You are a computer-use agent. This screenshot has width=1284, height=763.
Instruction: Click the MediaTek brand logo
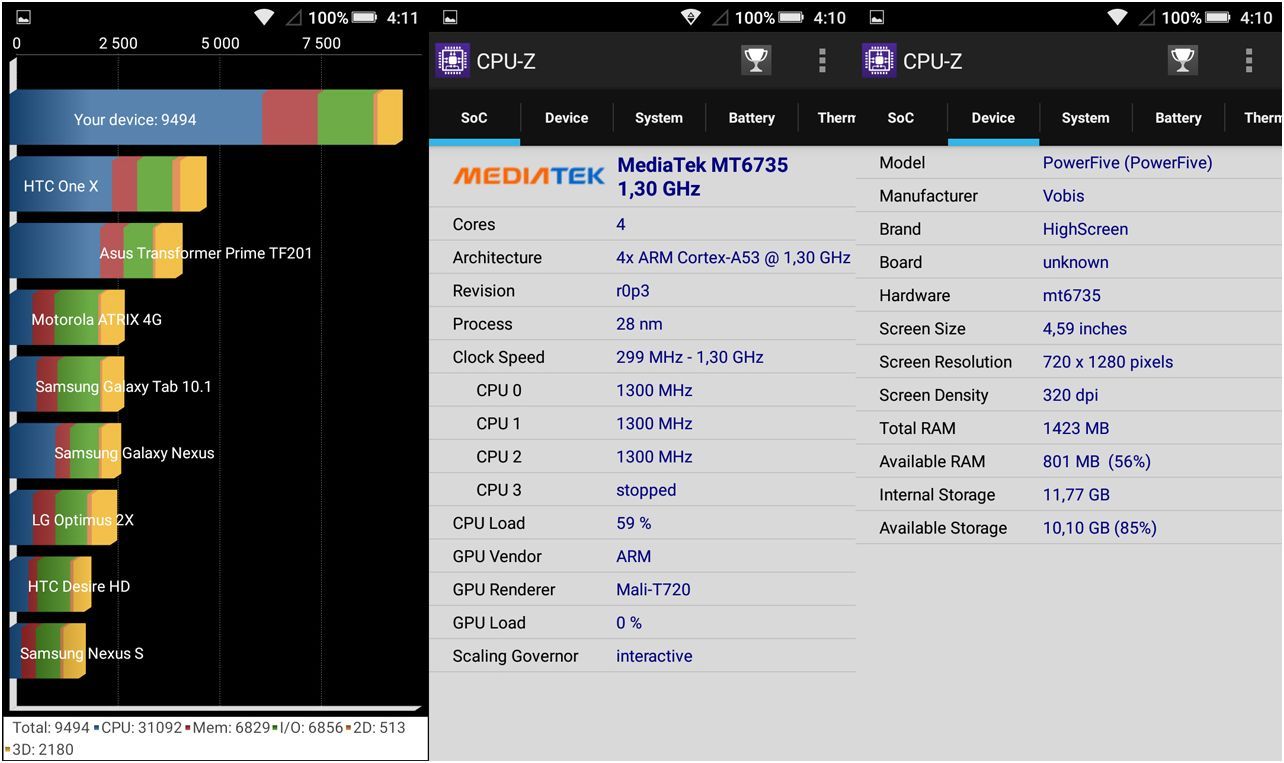tap(529, 177)
